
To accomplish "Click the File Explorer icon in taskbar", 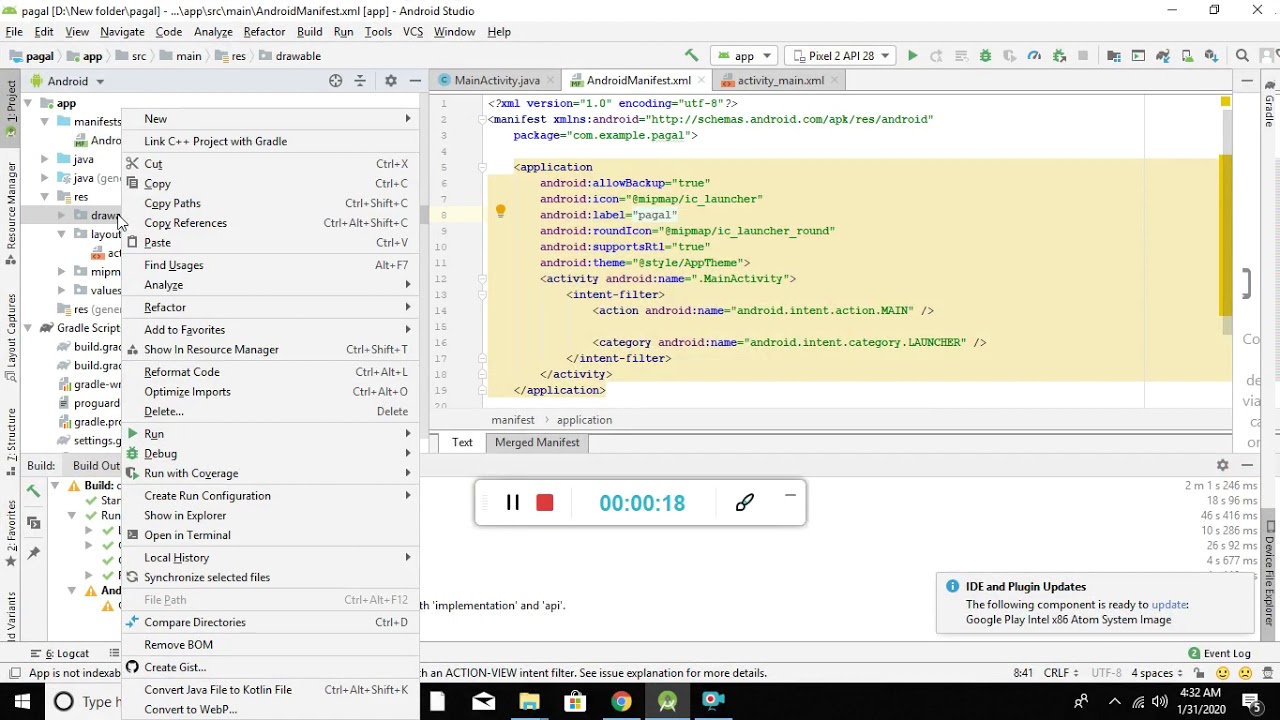I will tap(529, 701).
